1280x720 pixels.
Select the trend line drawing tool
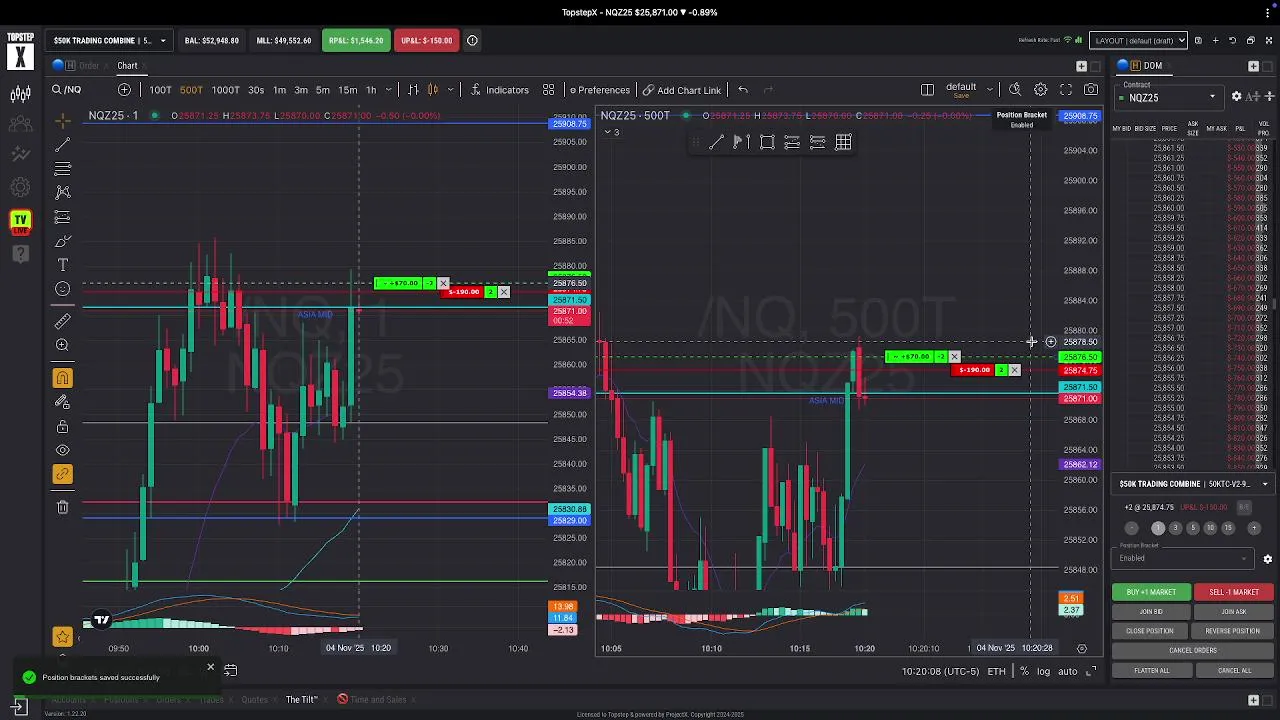click(x=62, y=144)
